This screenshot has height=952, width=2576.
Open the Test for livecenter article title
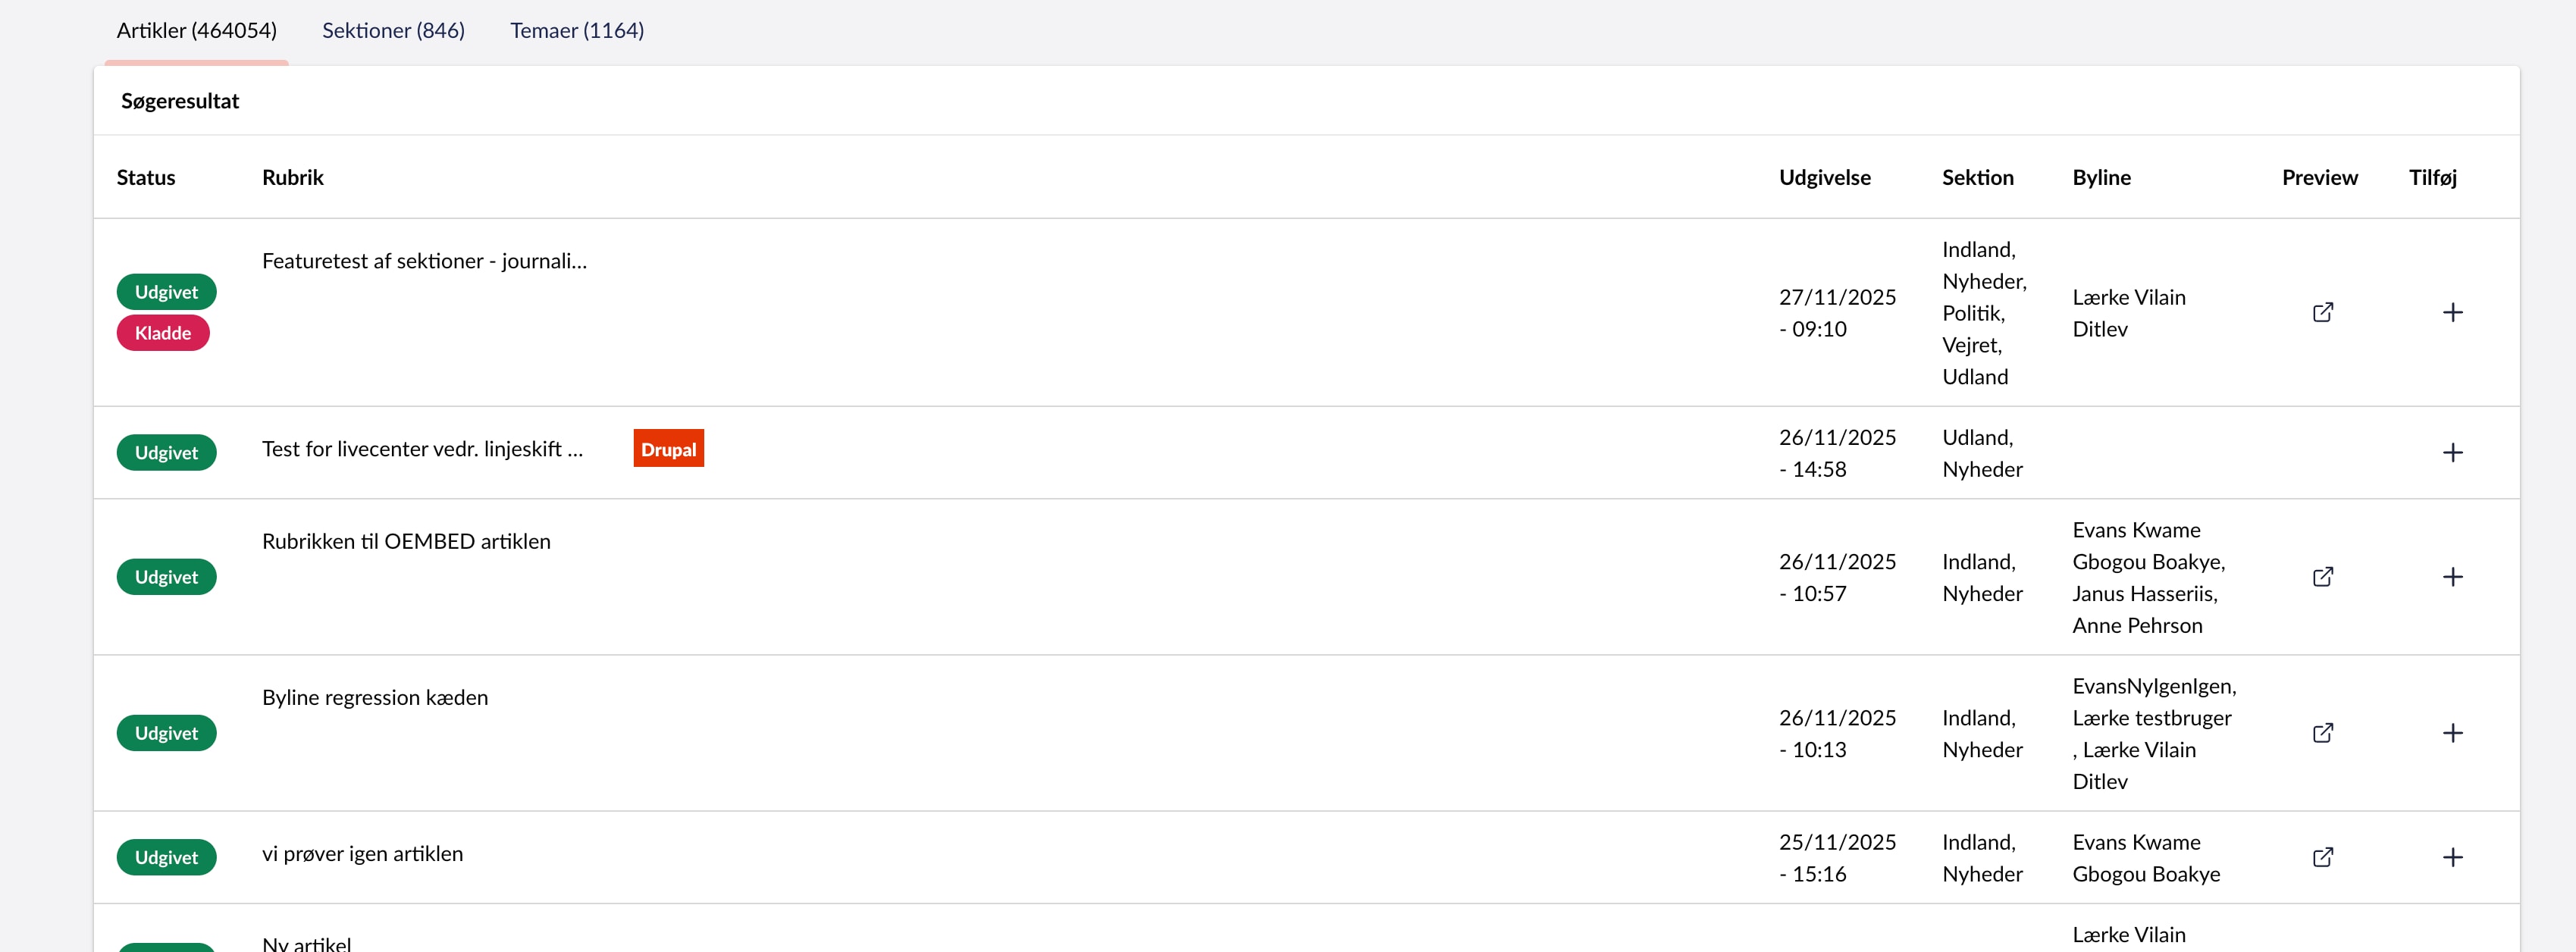pyautogui.click(x=422, y=449)
